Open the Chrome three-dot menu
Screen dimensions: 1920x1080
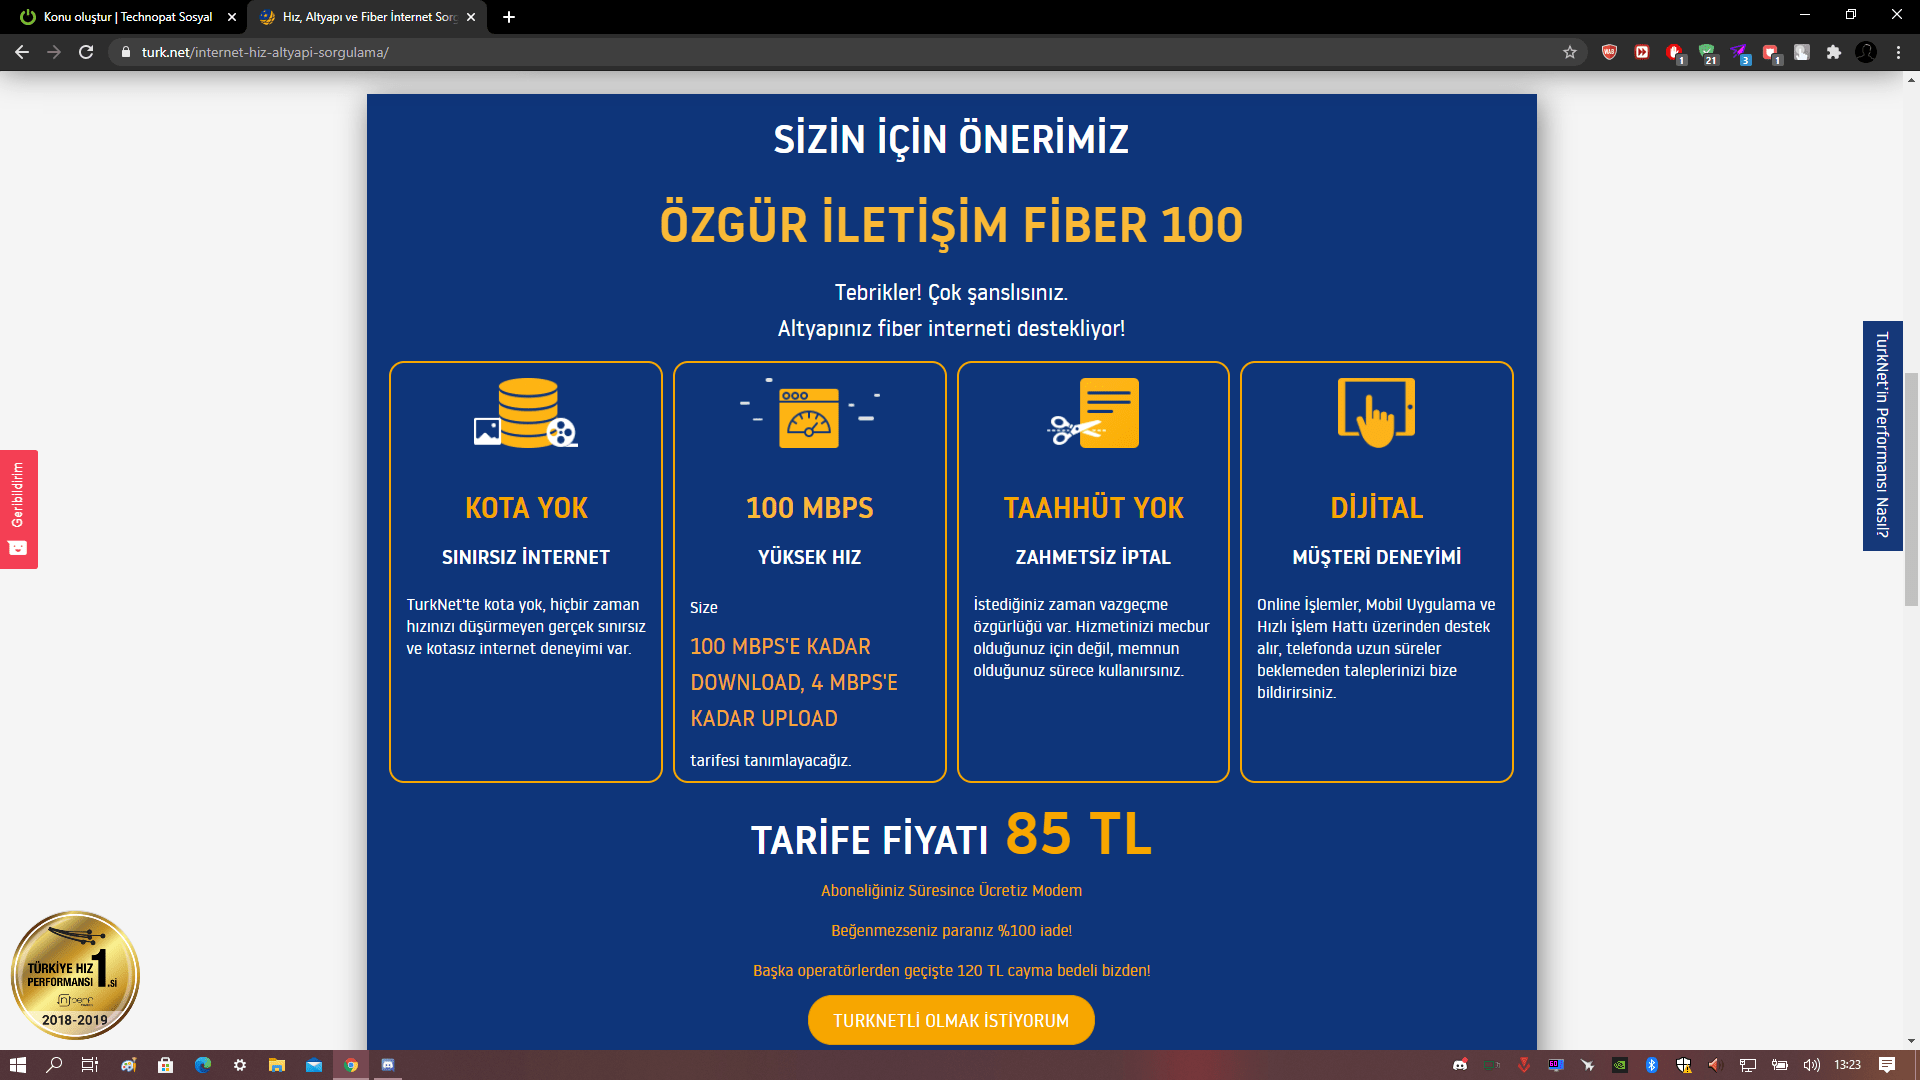coord(1898,52)
